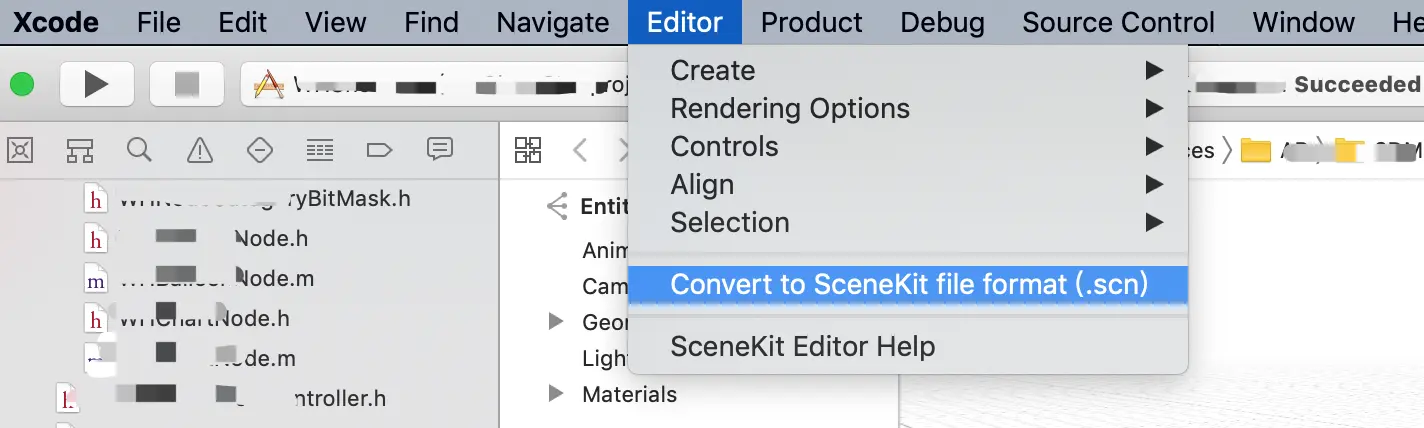The image size is (1424, 428).
Task: Open the Find navigator magnifier icon
Action: click(x=140, y=150)
